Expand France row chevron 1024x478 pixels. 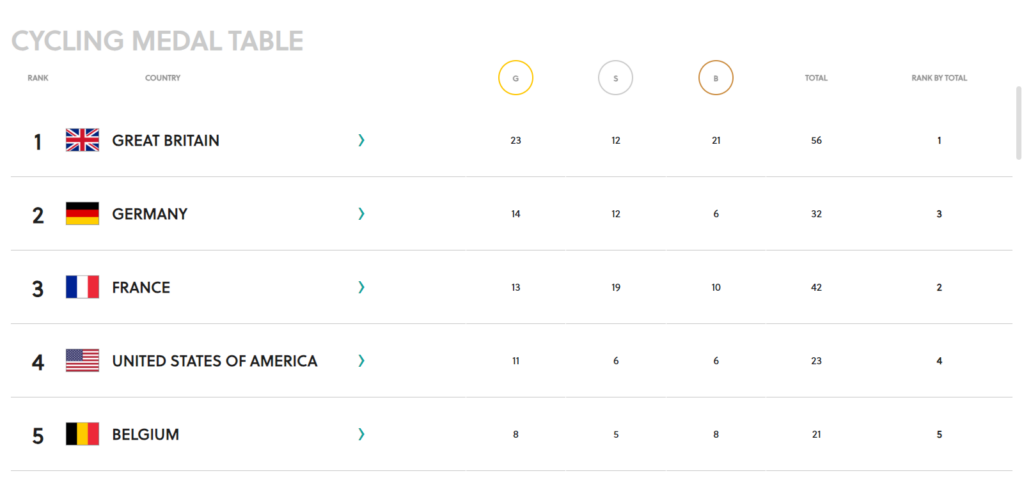point(361,287)
